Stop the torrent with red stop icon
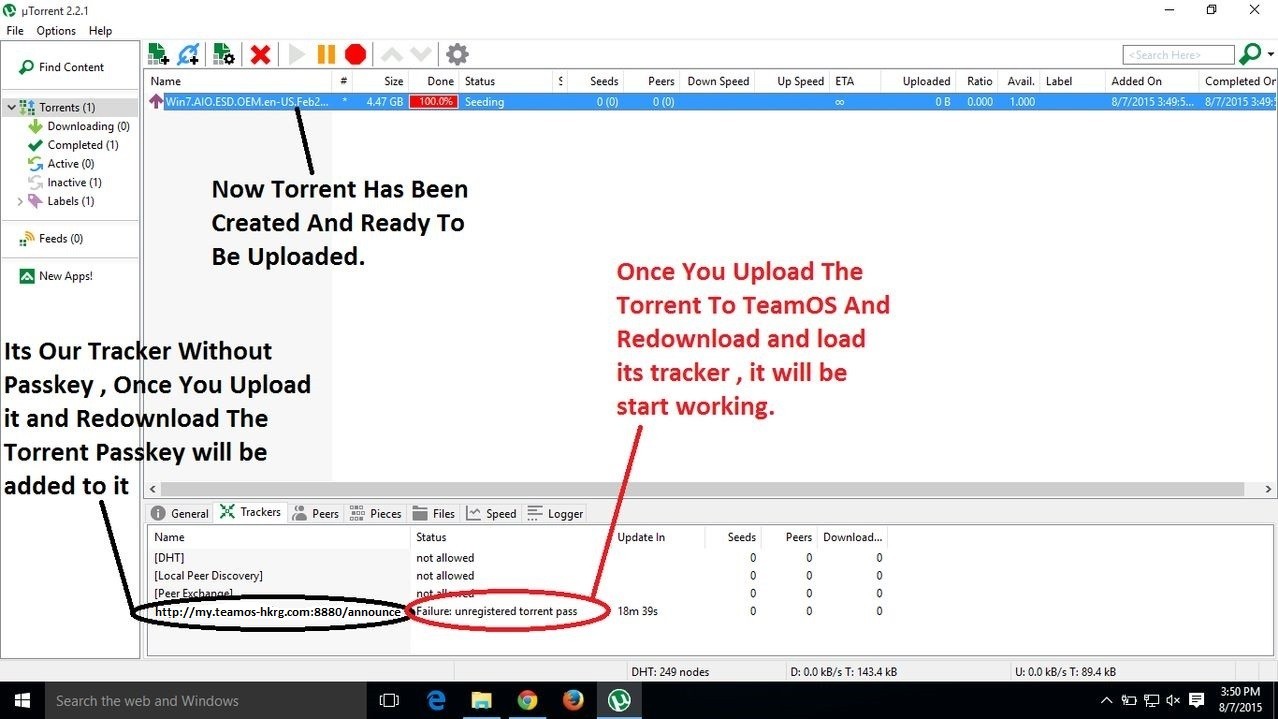The width and height of the screenshot is (1278, 719). [x=355, y=54]
